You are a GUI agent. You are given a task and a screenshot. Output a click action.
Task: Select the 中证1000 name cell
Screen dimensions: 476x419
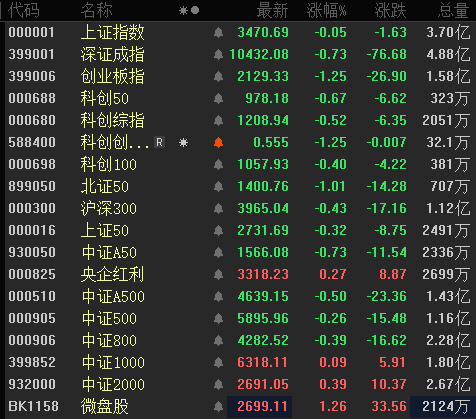point(113,363)
